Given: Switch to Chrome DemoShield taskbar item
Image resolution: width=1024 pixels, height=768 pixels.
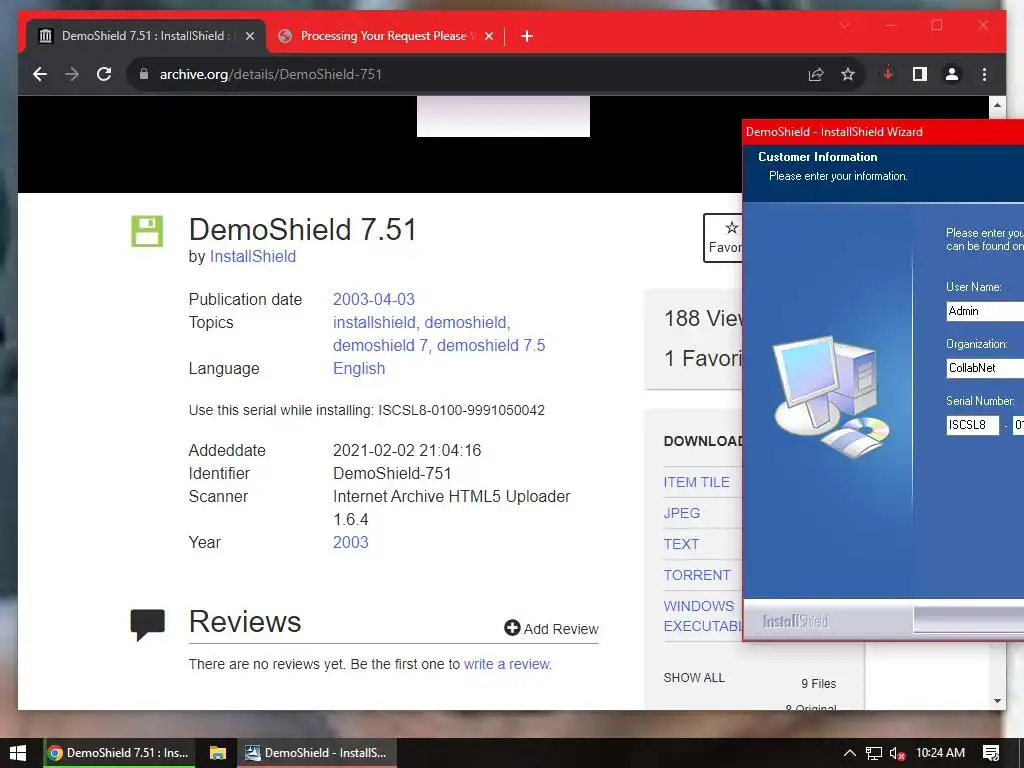Looking at the screenshot, I should click(119, 753).
